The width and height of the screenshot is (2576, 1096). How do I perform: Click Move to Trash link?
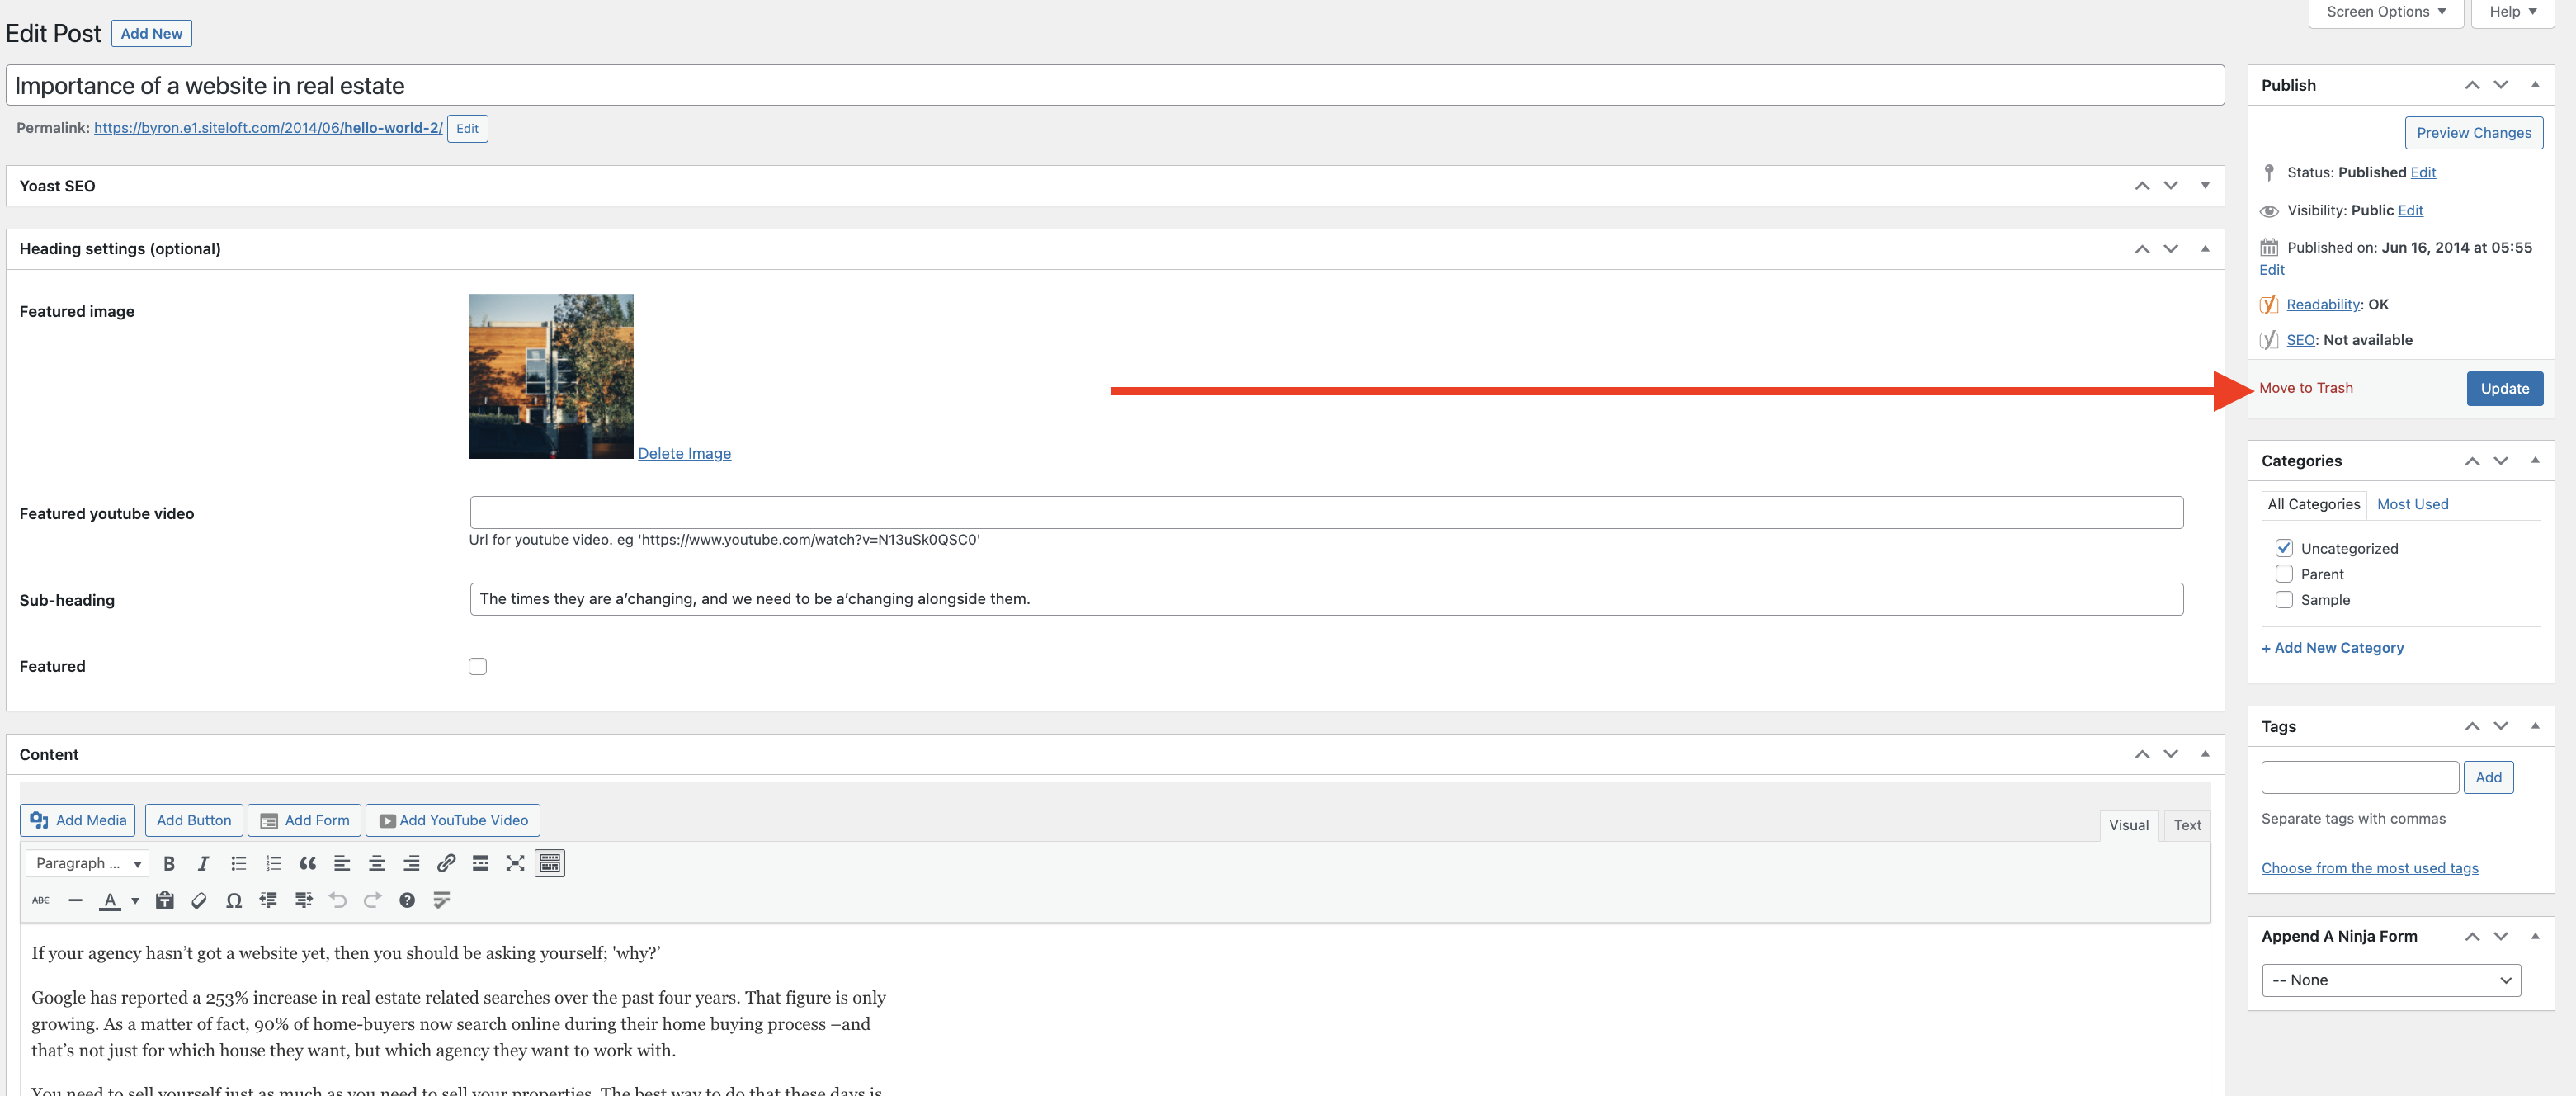coord(2305,388)
